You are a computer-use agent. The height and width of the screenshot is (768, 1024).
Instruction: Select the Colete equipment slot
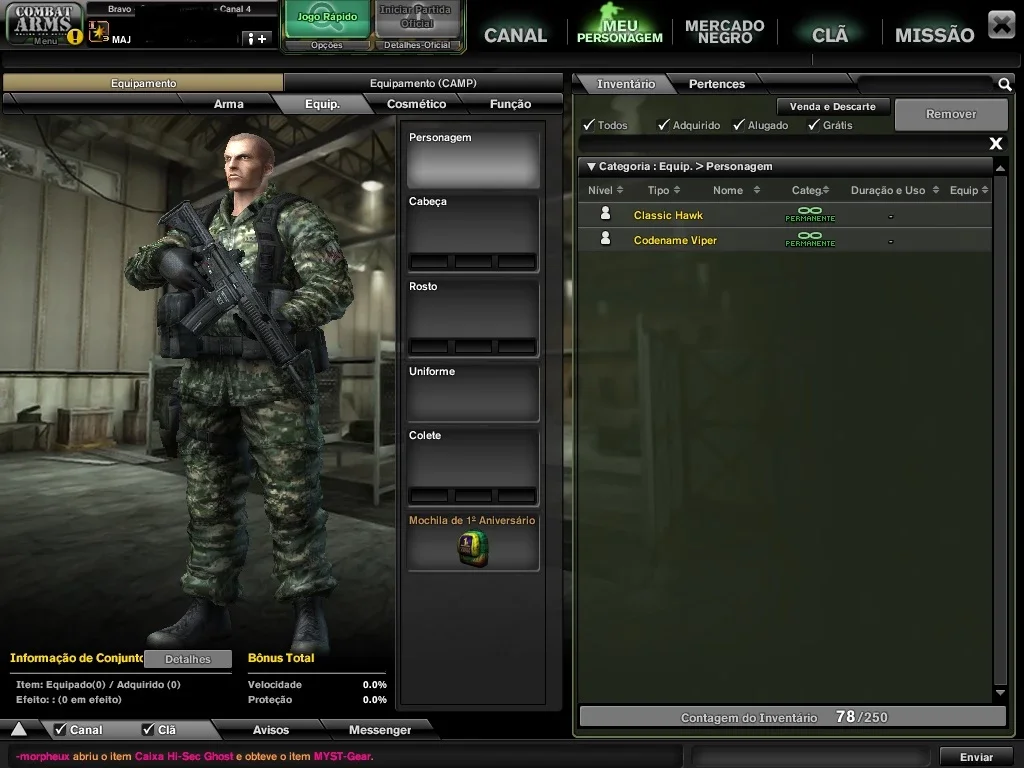click(473, 467)
